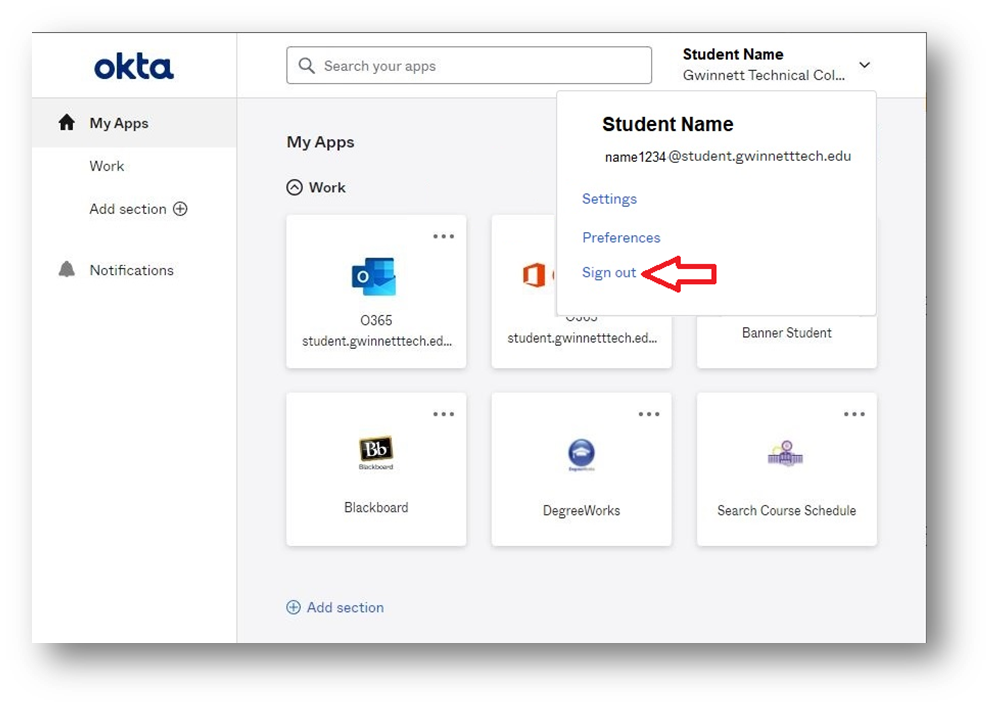Click Gwinnett Technical Col... in header

click(764, 75)
